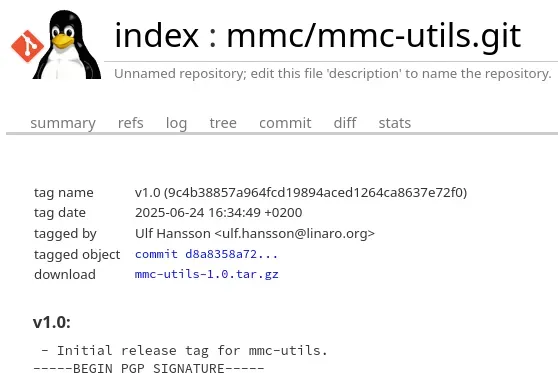Select the commit tab

(285, 123)
